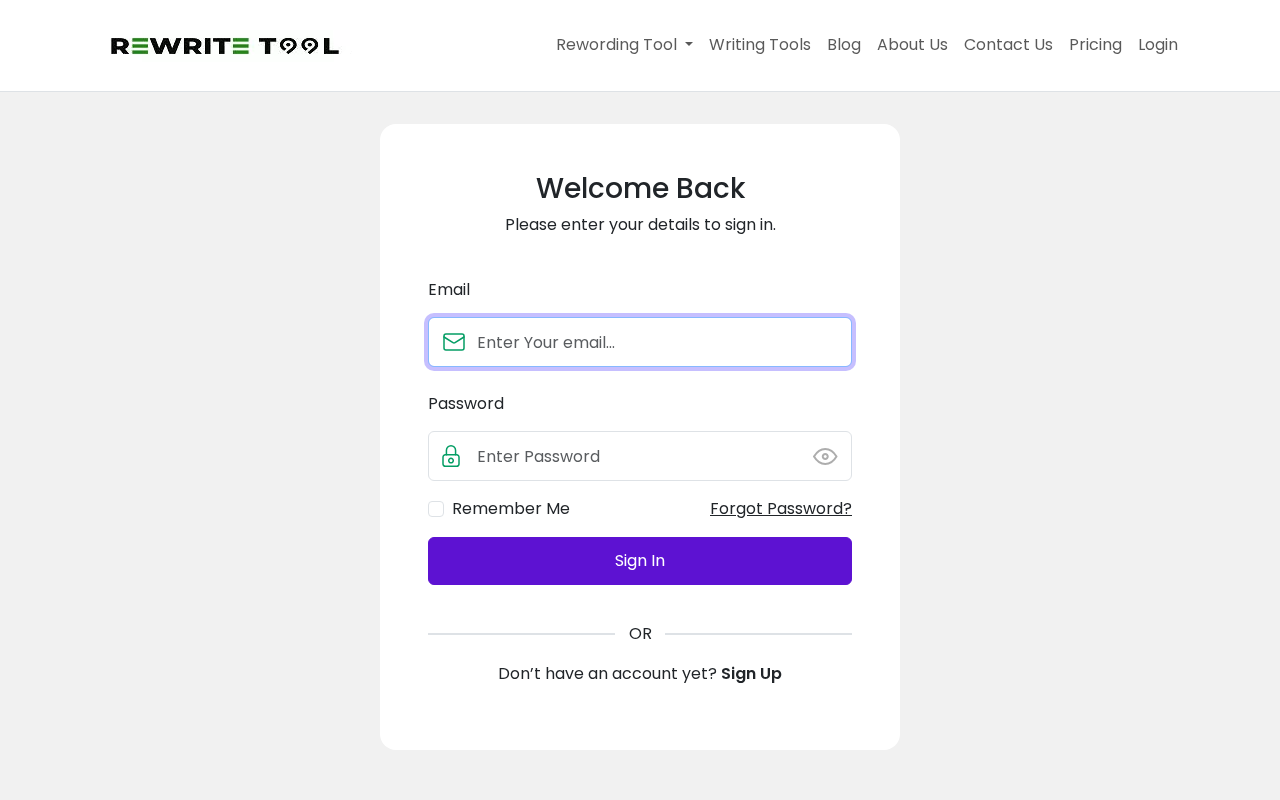
Task: Click the envelope icon in email field
Action: point(454,342)
